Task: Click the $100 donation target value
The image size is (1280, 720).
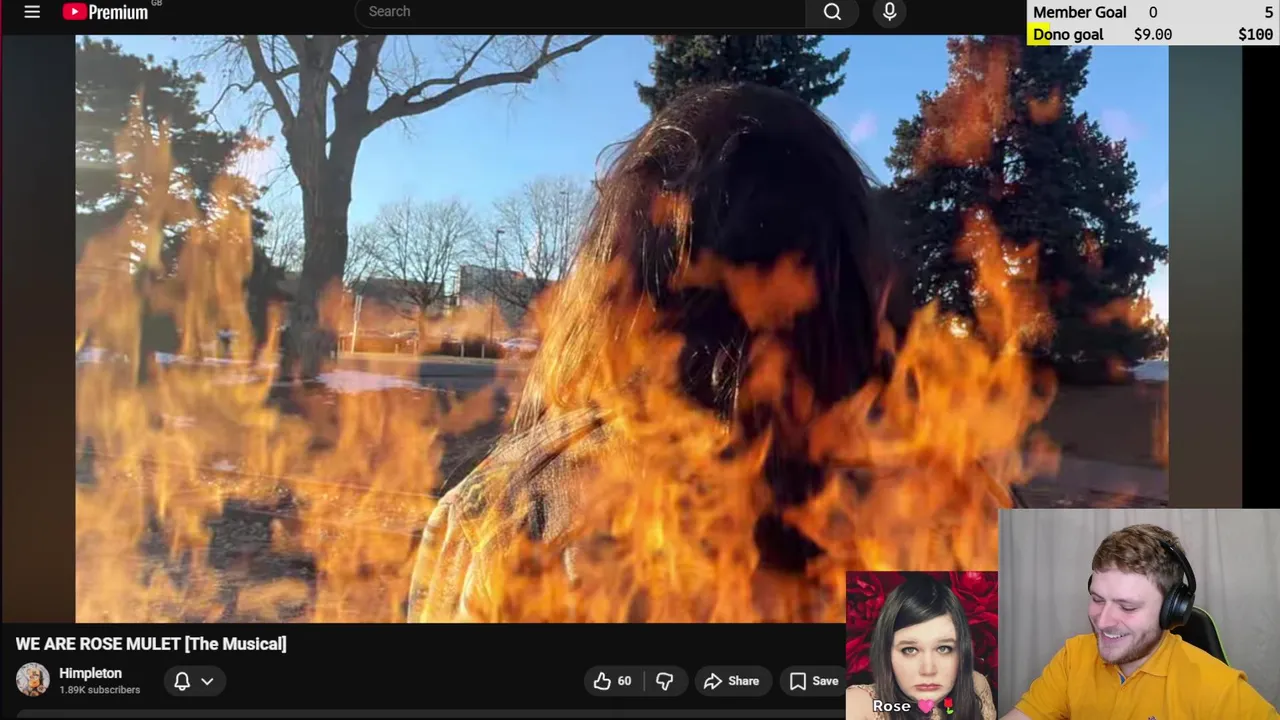Action: 1256,34
